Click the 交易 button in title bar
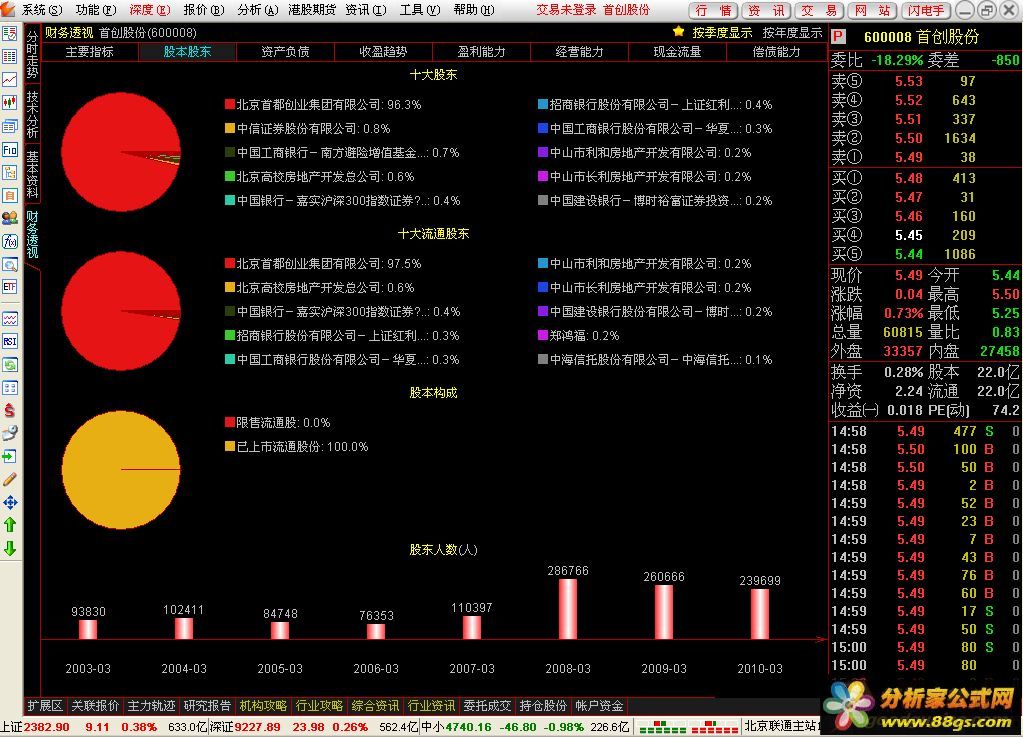This screenshot has width=1023, height=737. [819, 10]
